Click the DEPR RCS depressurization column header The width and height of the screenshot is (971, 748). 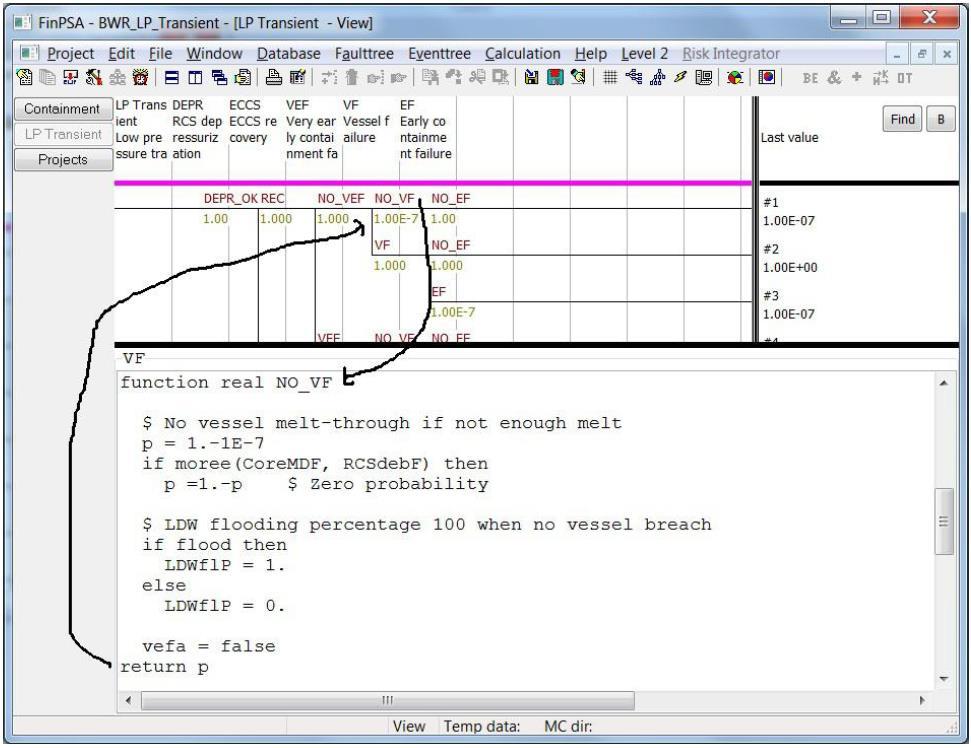pos(199,129)
